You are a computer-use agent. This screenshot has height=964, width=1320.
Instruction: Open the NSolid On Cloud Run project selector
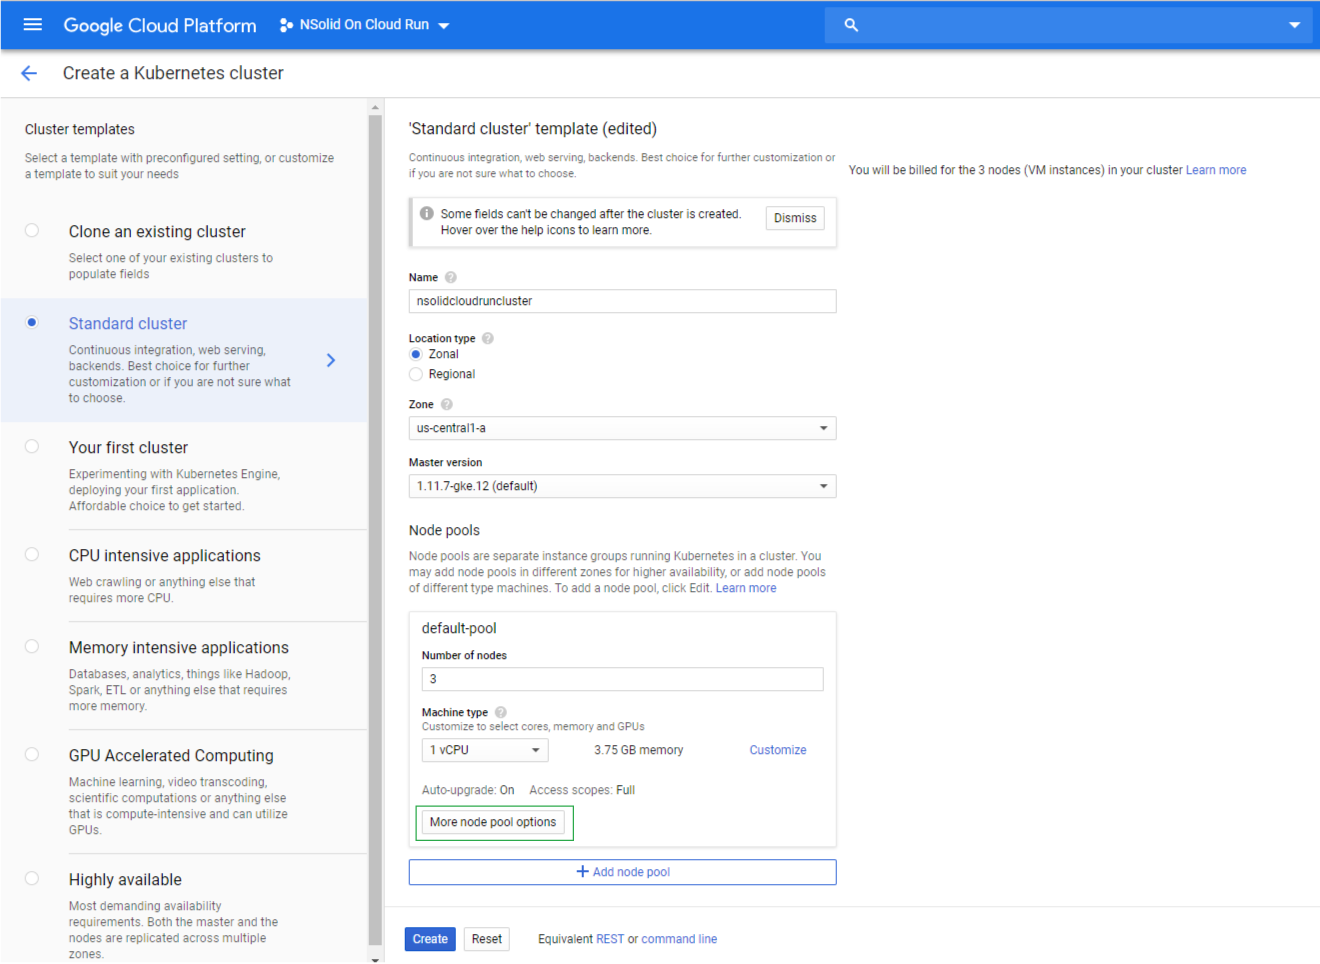click(x=365, y=25)
